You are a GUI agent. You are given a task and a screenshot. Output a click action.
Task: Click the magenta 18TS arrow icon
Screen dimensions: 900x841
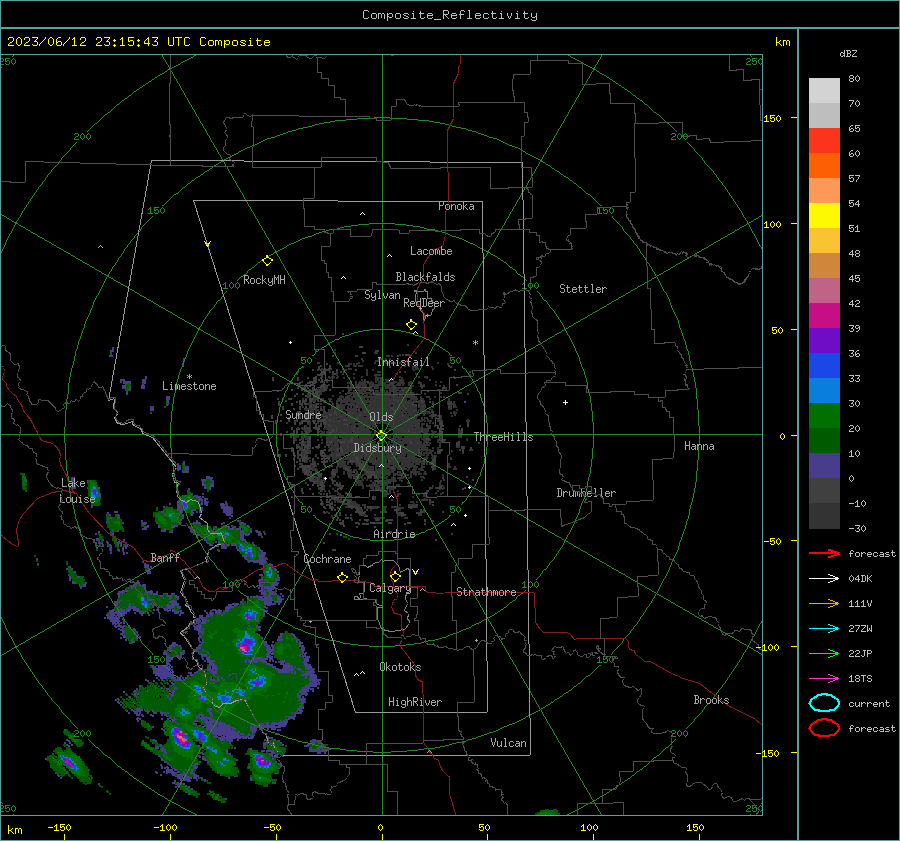tap(824, 679)
